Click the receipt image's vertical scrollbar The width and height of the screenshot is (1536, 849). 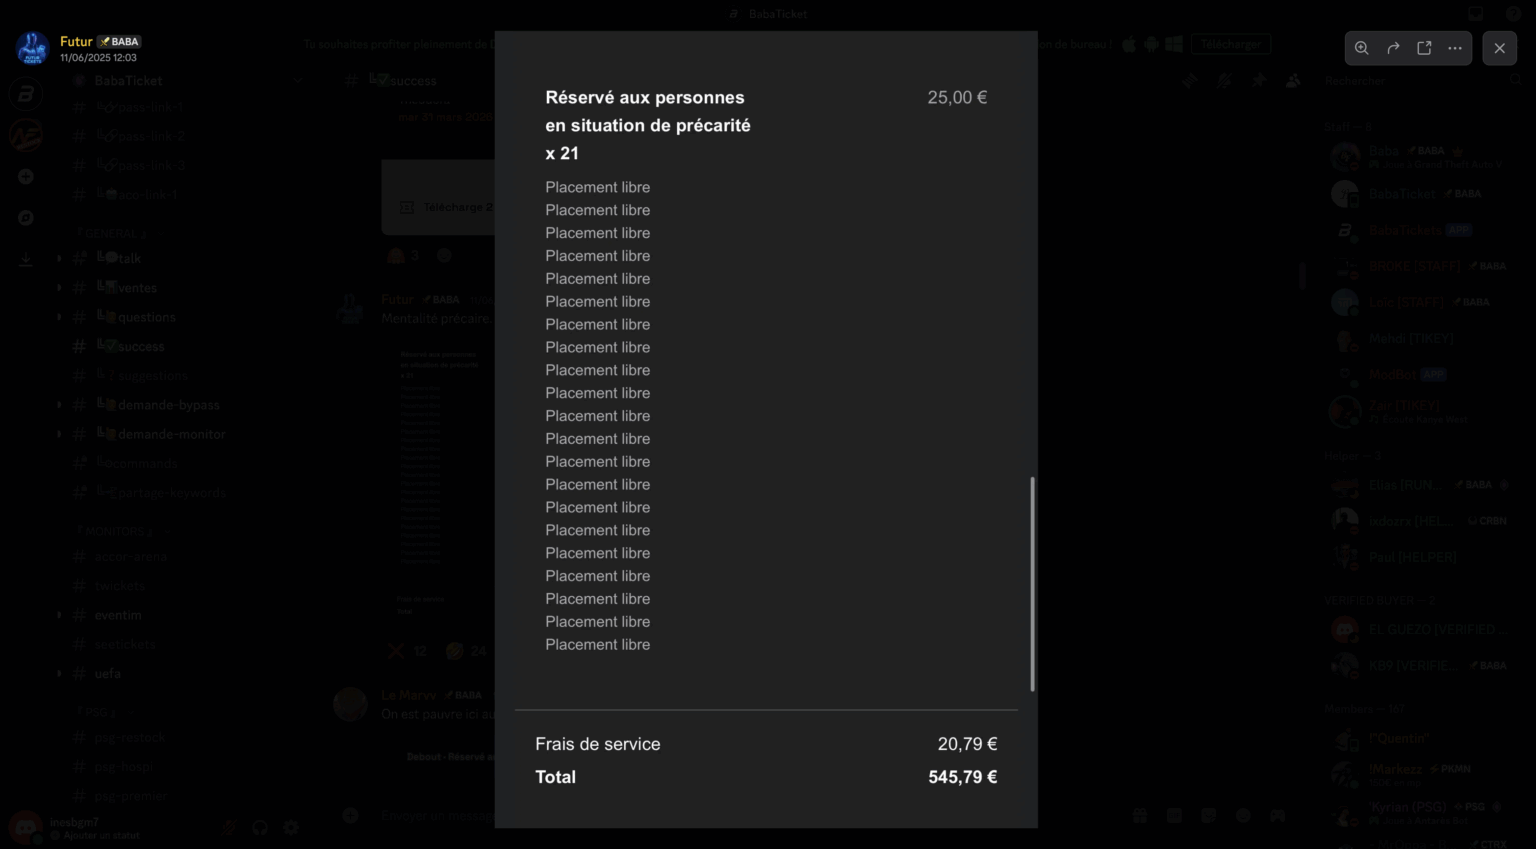click(1032, 584)
